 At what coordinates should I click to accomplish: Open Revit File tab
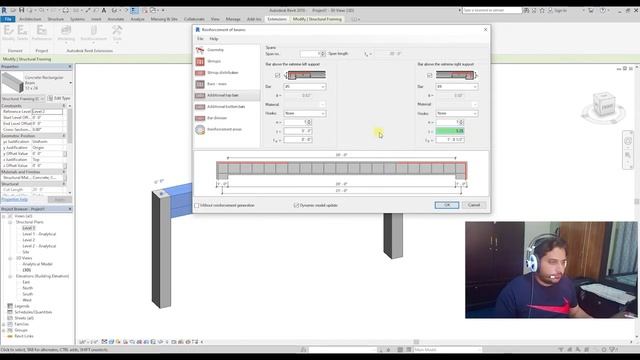[x=8, y=19]
